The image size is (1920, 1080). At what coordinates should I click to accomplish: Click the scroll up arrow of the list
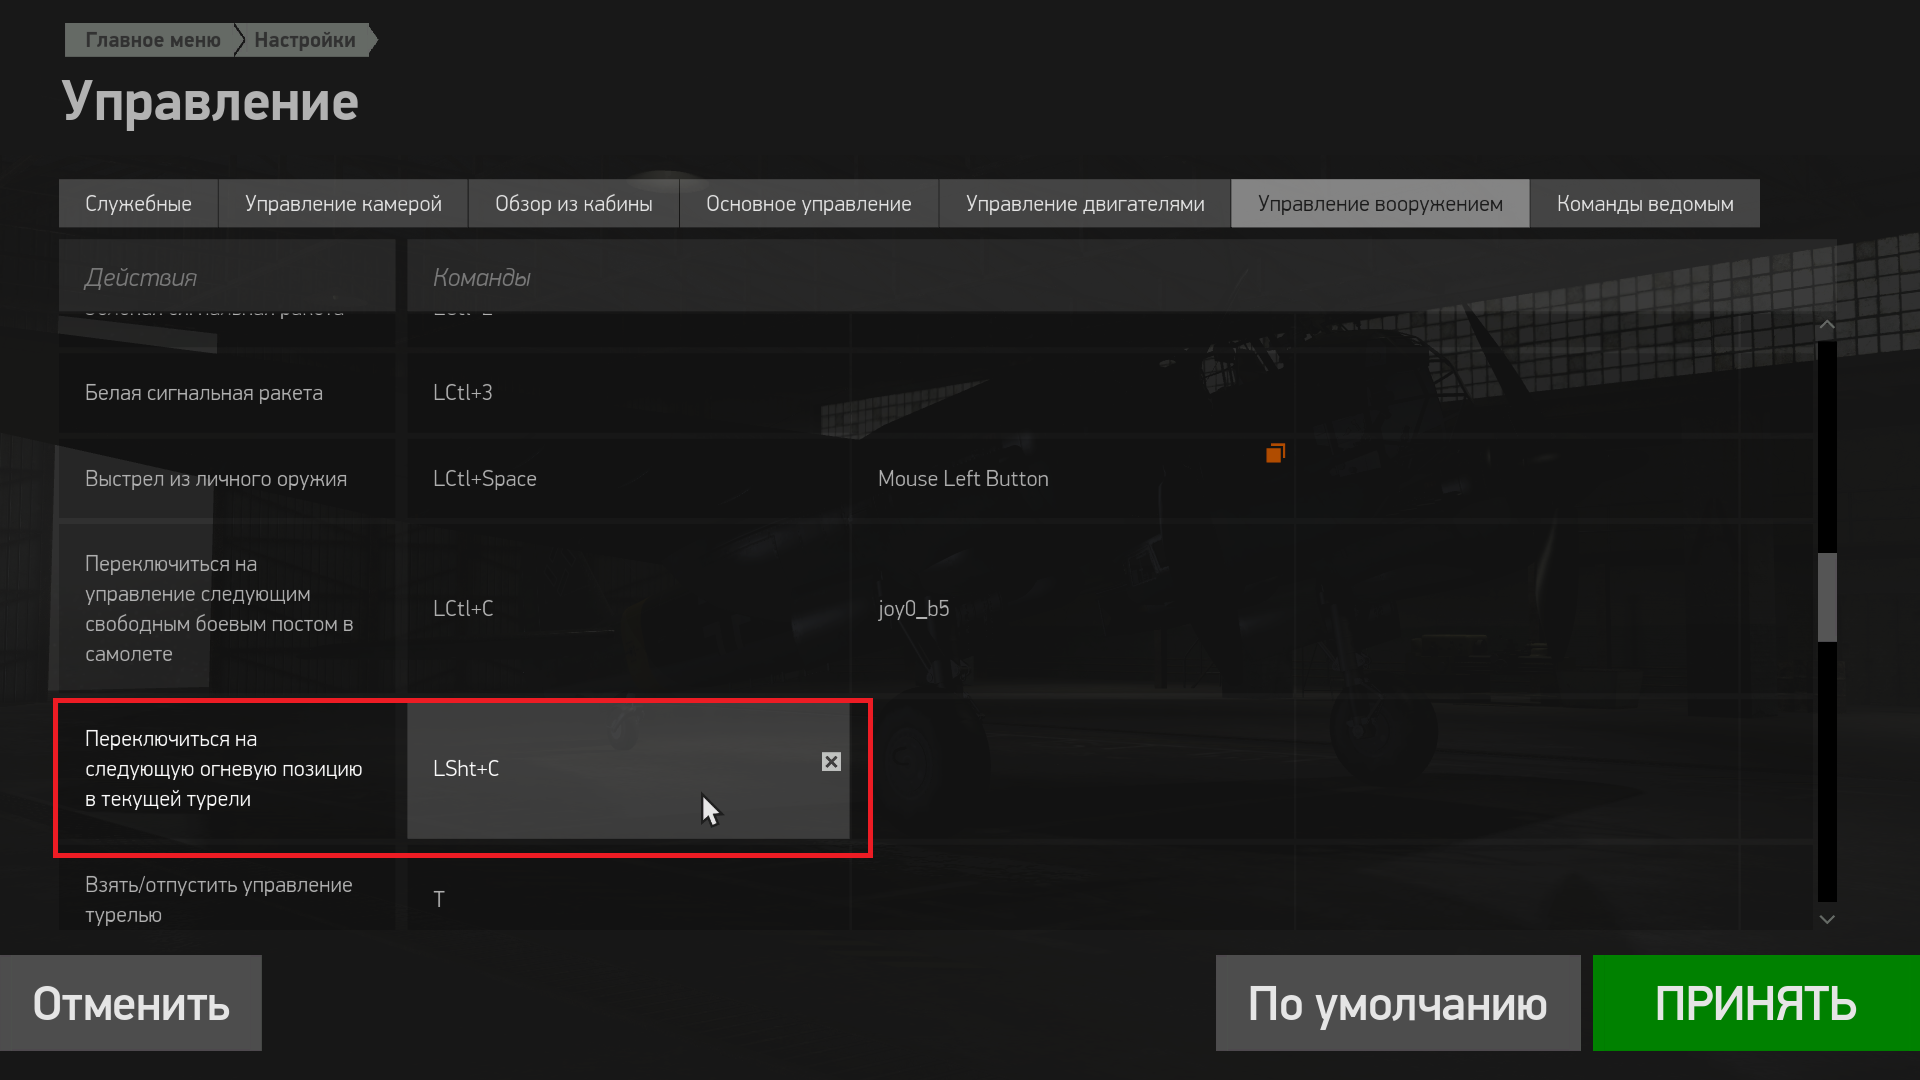[x=1827, y=325]
